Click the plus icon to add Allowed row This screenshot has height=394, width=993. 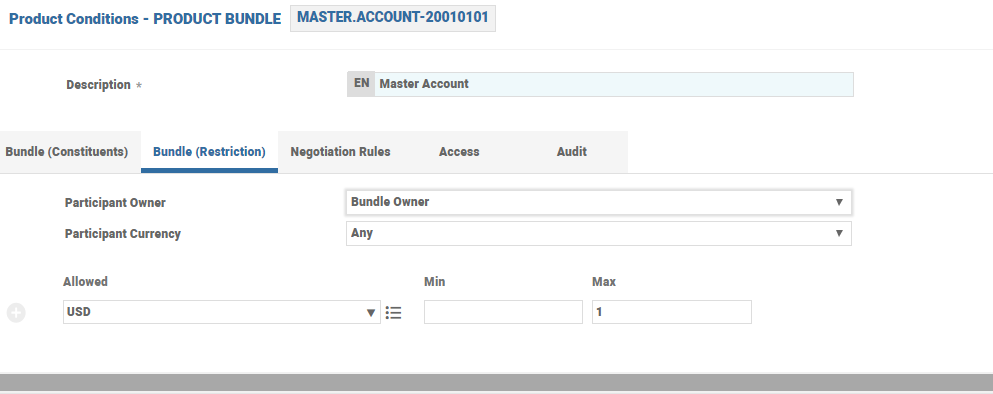point(16,312)
